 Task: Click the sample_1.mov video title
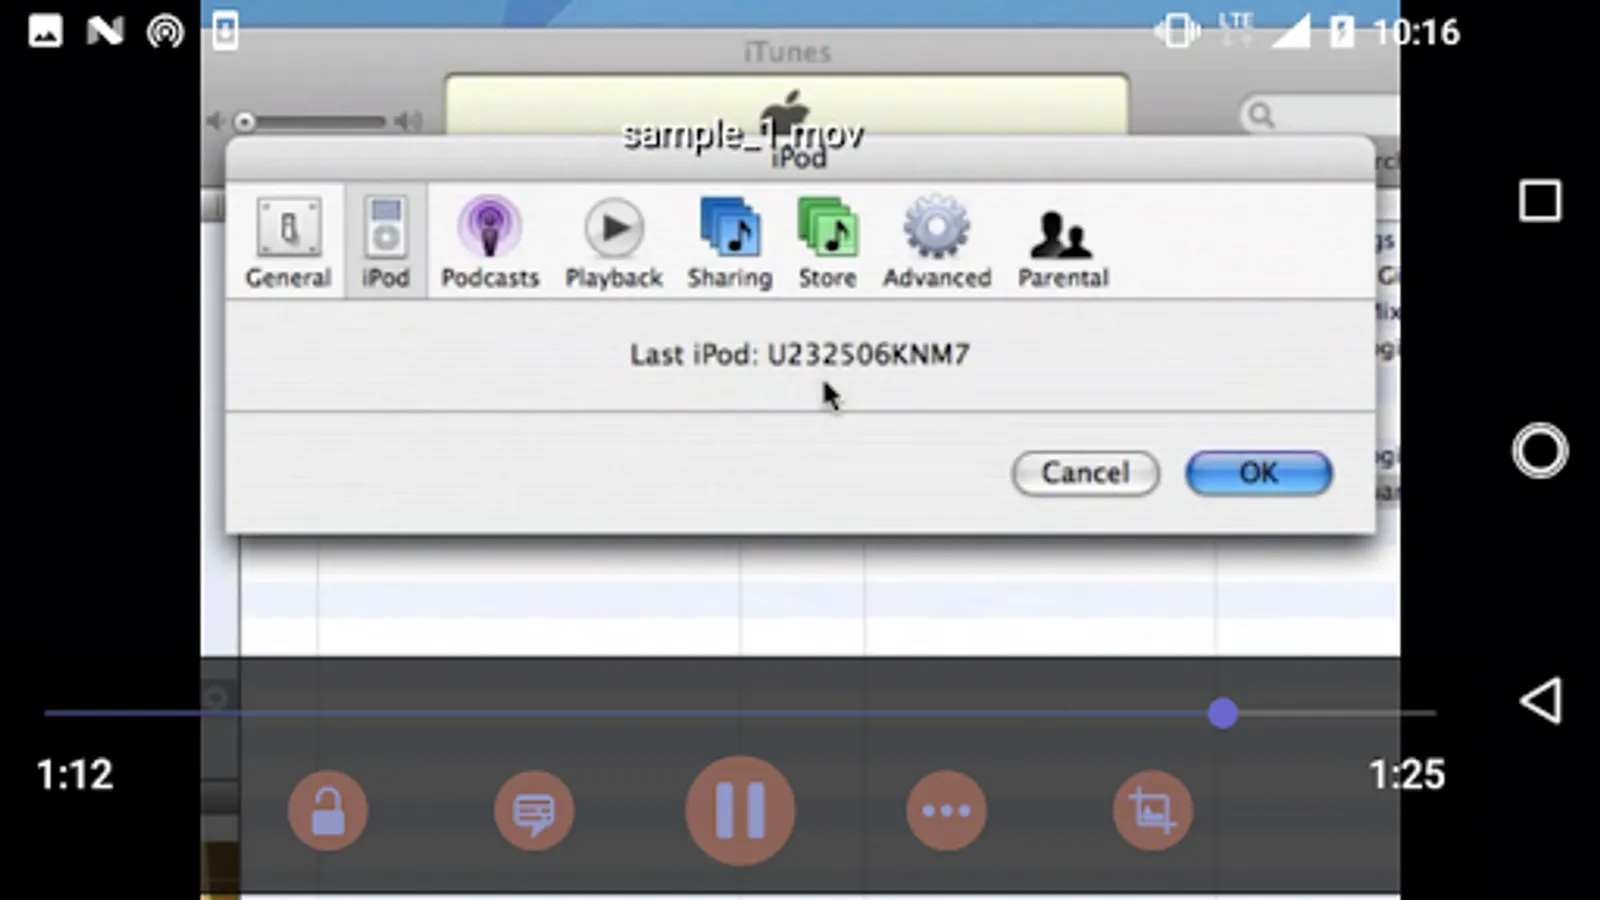pyautogui.click(x=743, y=134)
